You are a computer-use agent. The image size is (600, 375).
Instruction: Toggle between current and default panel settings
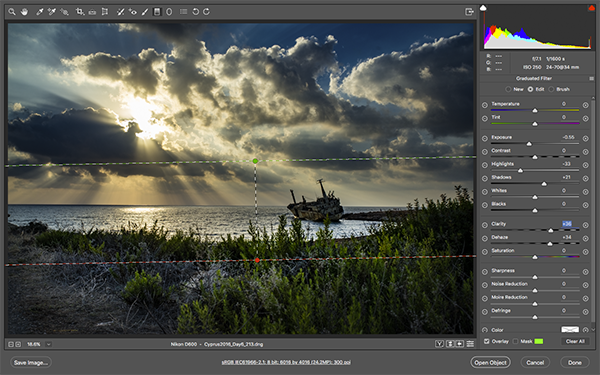pyautogui.click(x=470, y=344)
